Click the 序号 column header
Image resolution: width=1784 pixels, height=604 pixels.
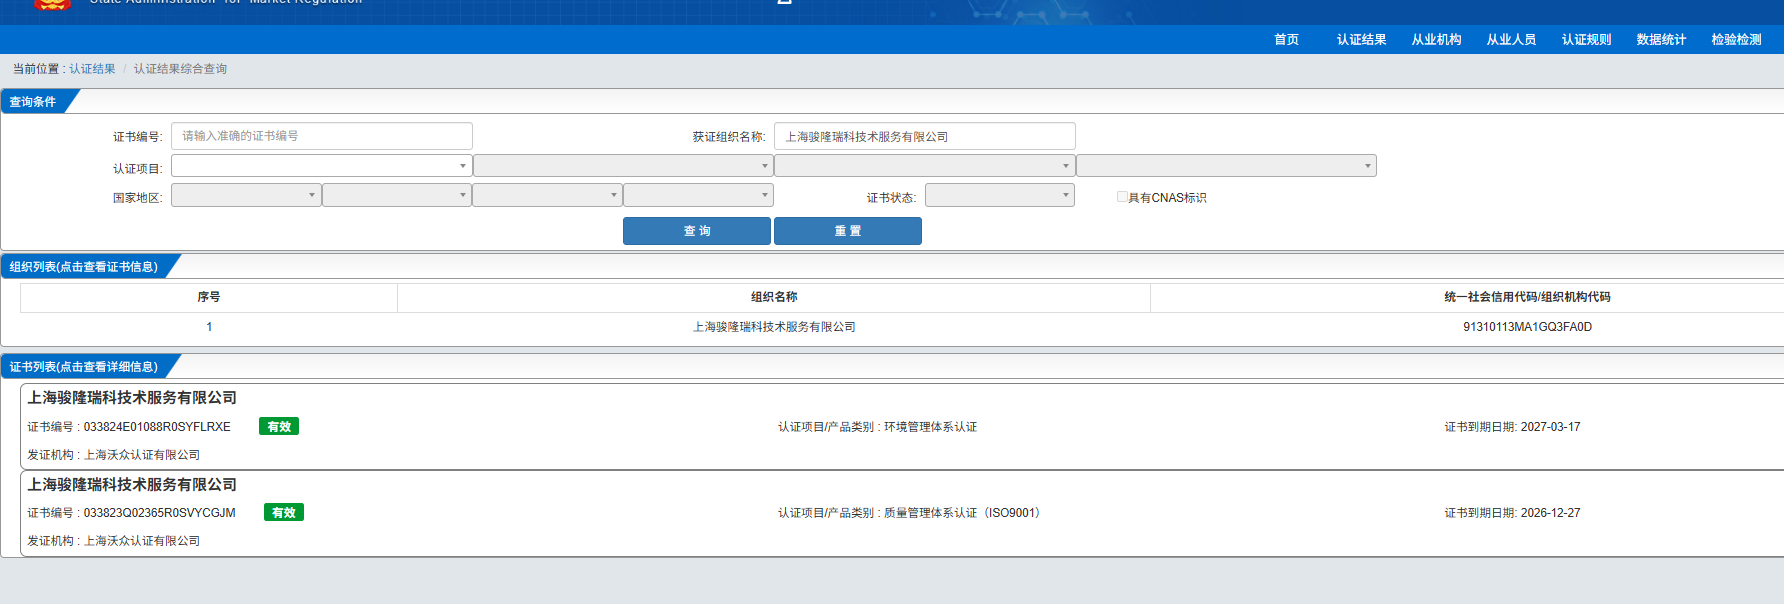(x=209, y=297)
